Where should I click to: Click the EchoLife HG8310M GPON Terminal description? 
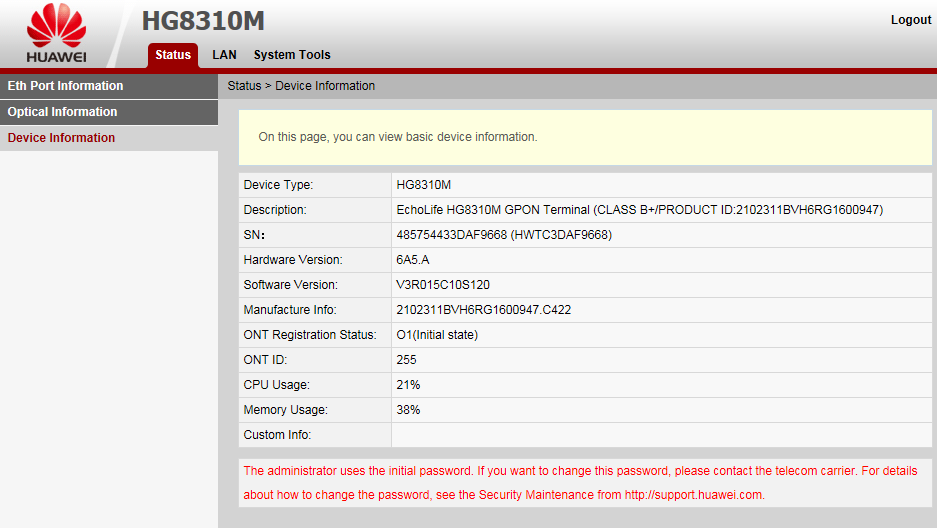(x=639, y=210)
